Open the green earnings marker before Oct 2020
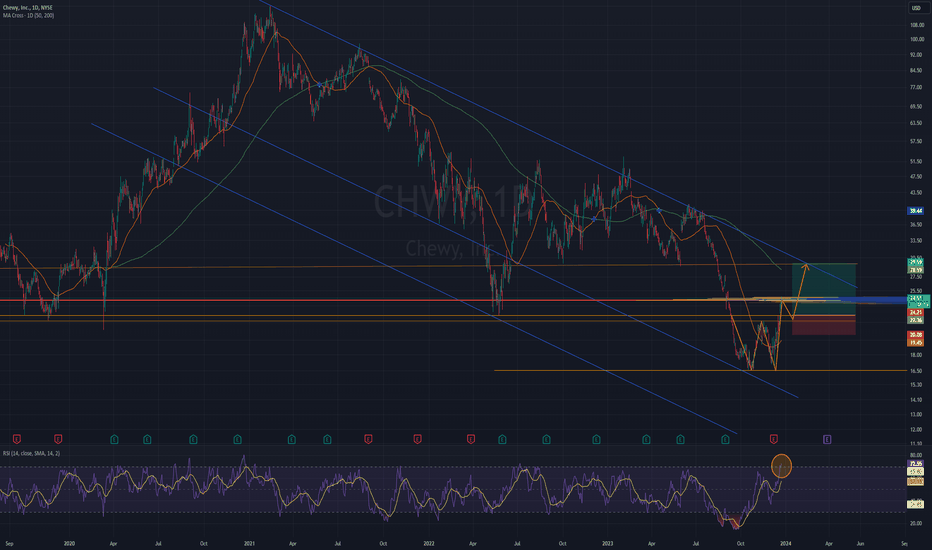This screenshot has width=932, height=550. pyautogui.click(x=193, y=439)
